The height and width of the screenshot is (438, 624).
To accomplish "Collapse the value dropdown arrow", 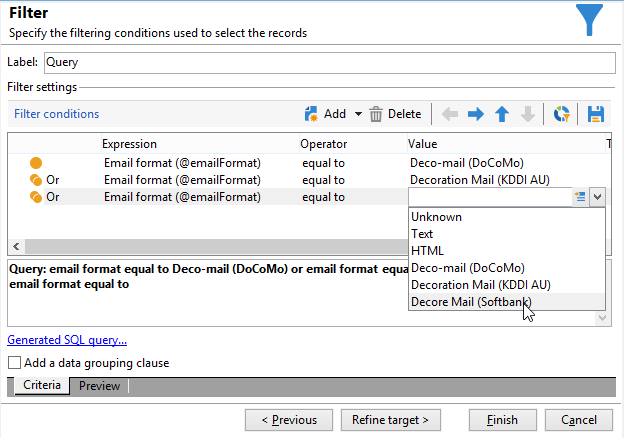I will [597, 197].
